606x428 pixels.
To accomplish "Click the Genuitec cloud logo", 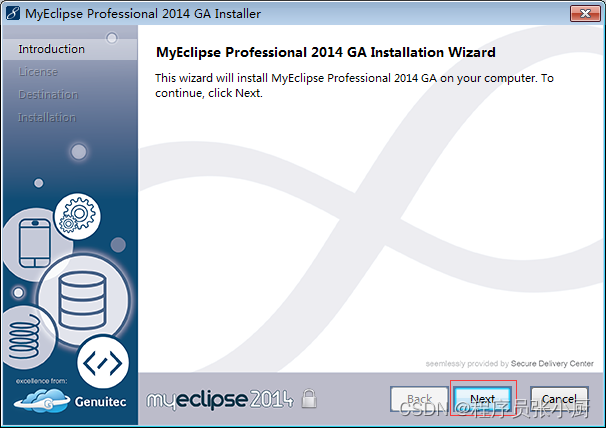I will (x=42, y=401).
